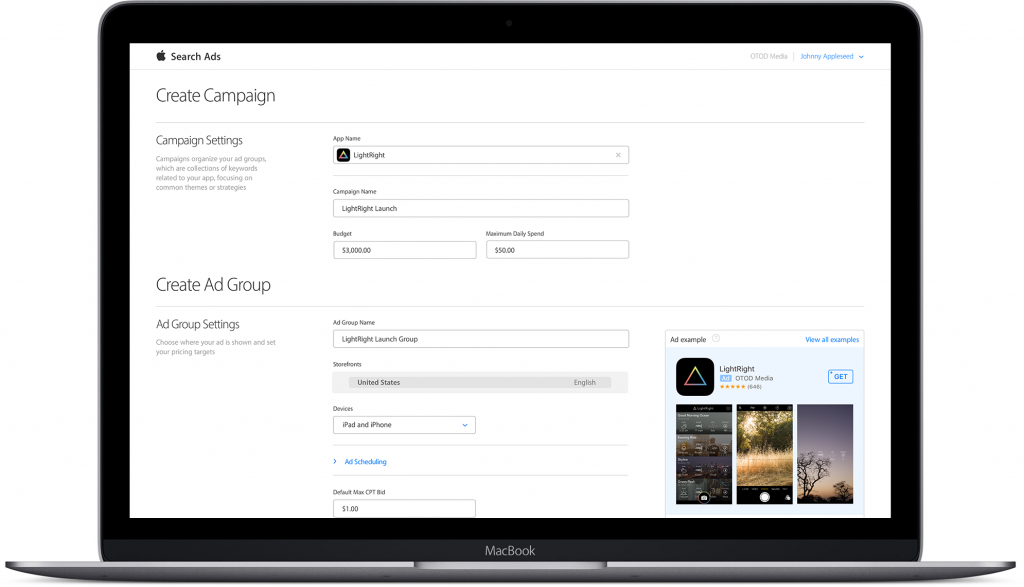Click the Create Ad Group heading
Viewport: 1024px width, 587px height.
(x=213, y=285)
